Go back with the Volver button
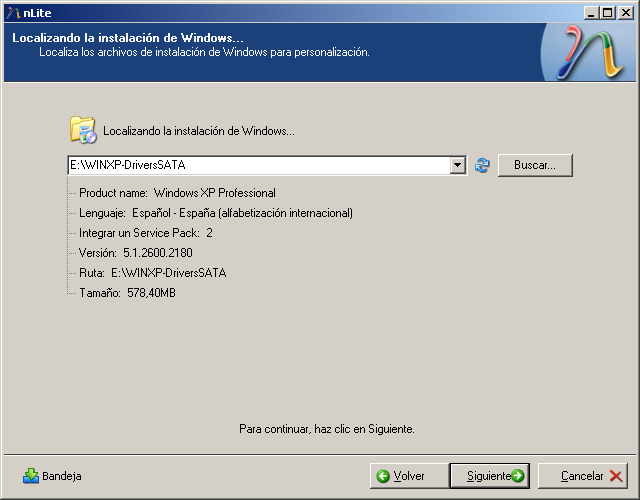 (409, 476)
